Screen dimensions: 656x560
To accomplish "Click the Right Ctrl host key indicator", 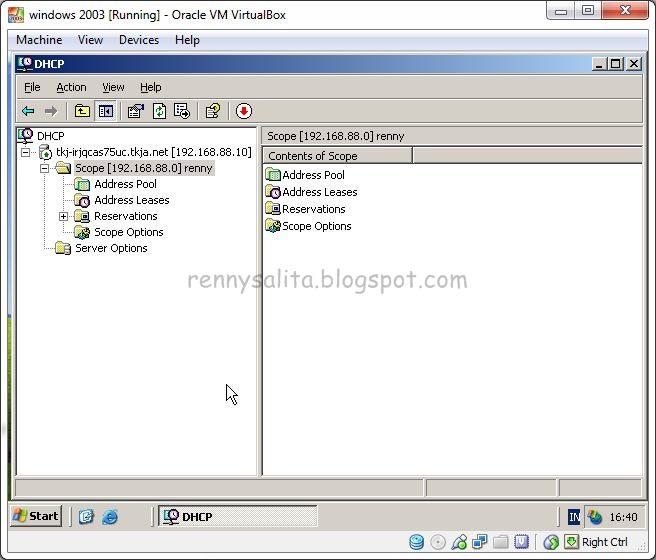I will (x=604, y=542).
